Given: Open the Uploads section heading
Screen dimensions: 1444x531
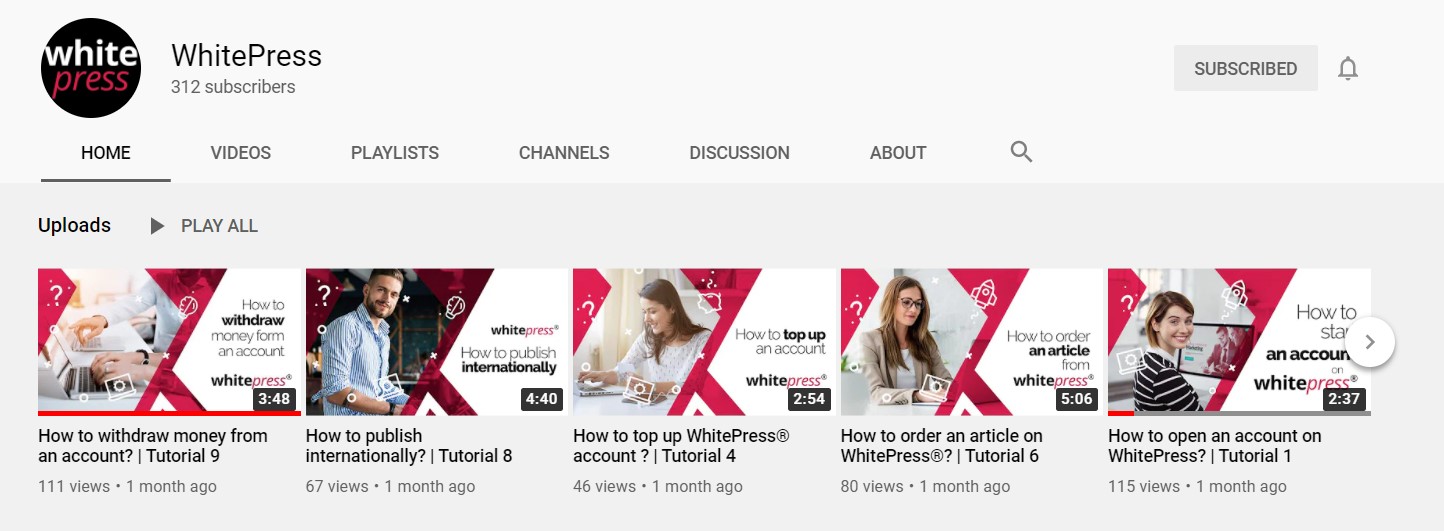Looking at the screenshot, I should (74, 226).
